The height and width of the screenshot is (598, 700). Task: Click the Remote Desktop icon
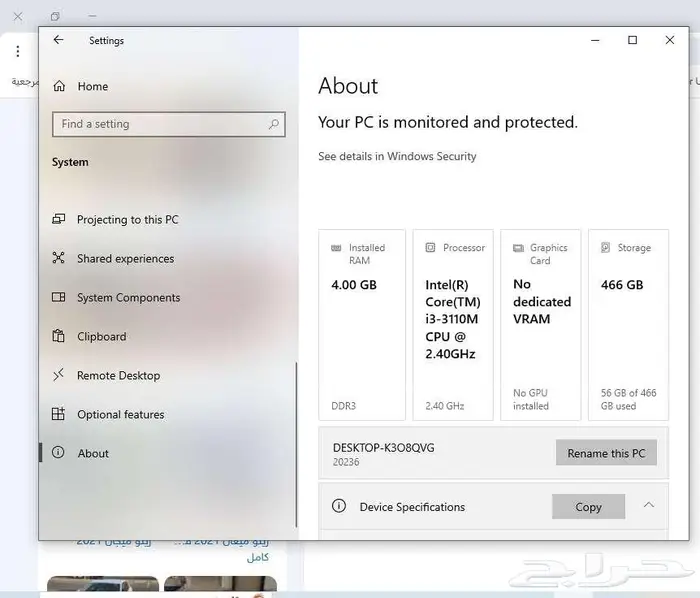click(58, 376)
